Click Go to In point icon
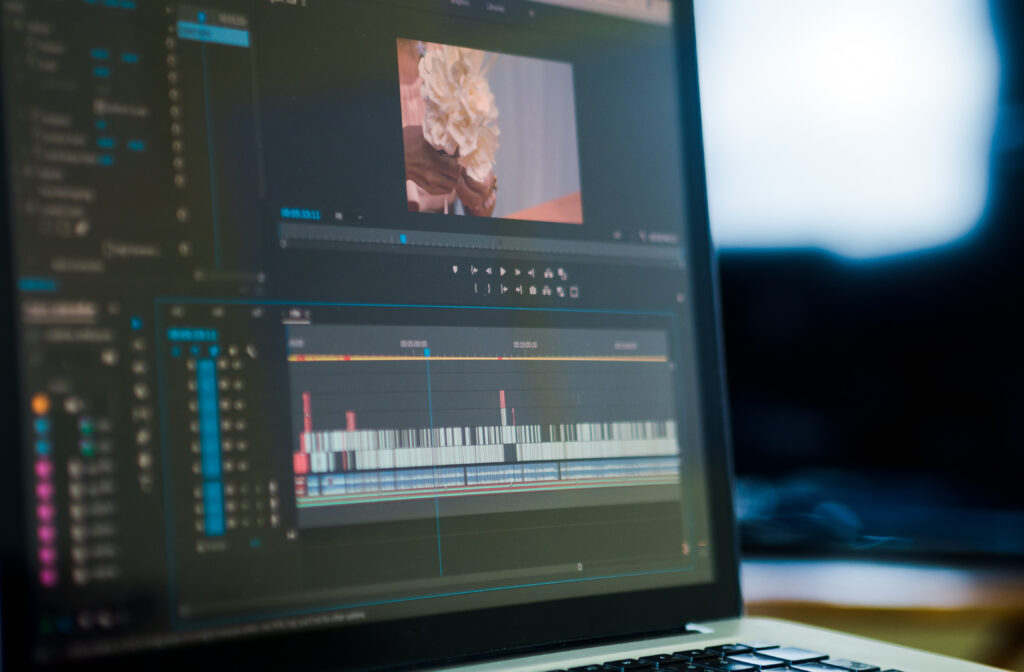This screenshot has width=1024, height=672. 473,270
